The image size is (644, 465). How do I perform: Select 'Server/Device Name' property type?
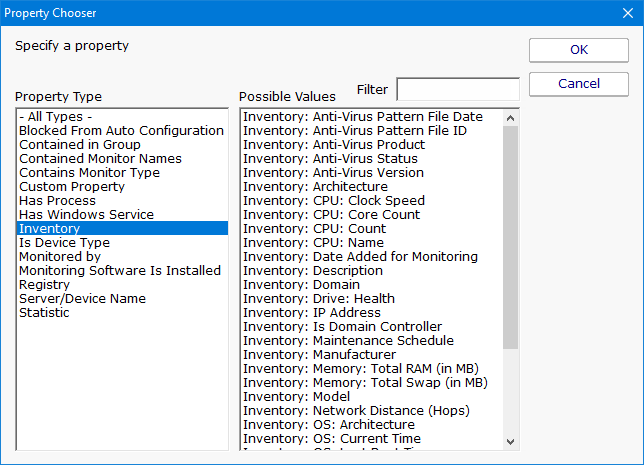[x=82, y=299]
